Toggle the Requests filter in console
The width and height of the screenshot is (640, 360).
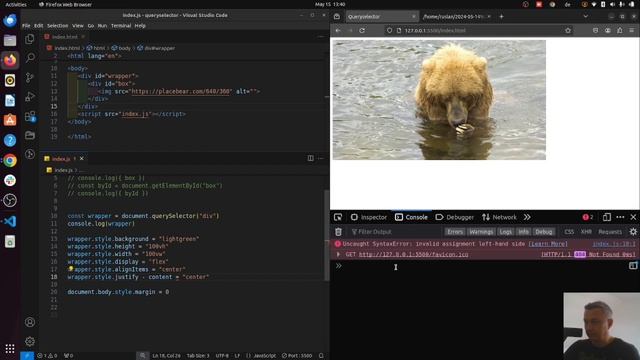pyautogui.click(x=610, y=232)
